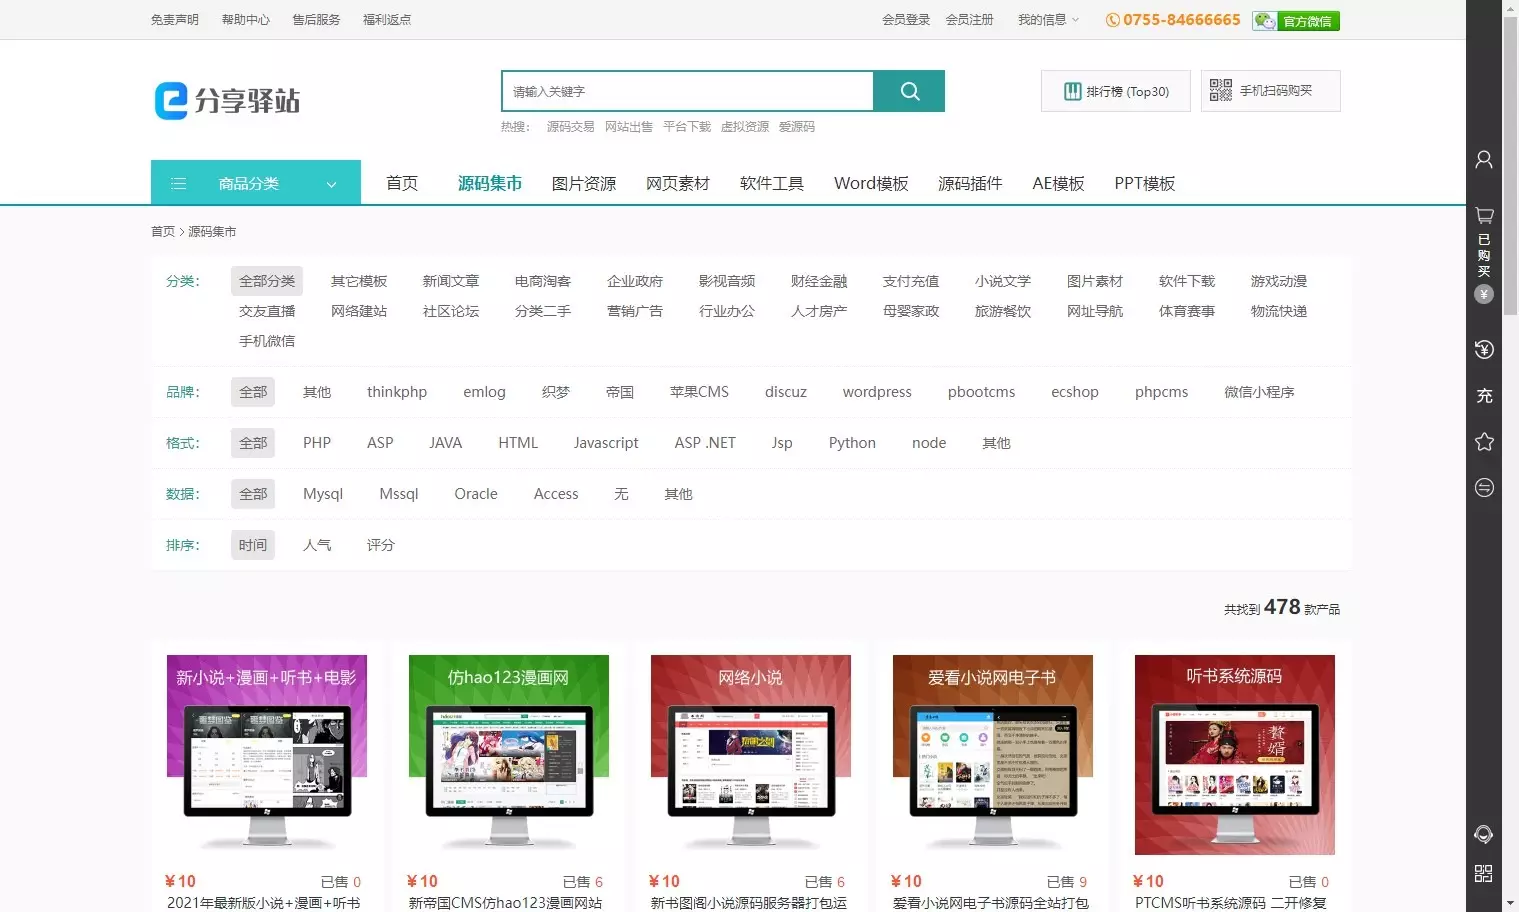The width and height of the screenshot is (1519, 912).
Task: Open 仿hao123漫画网 product thumbnail
Action: tap(509, 755)
